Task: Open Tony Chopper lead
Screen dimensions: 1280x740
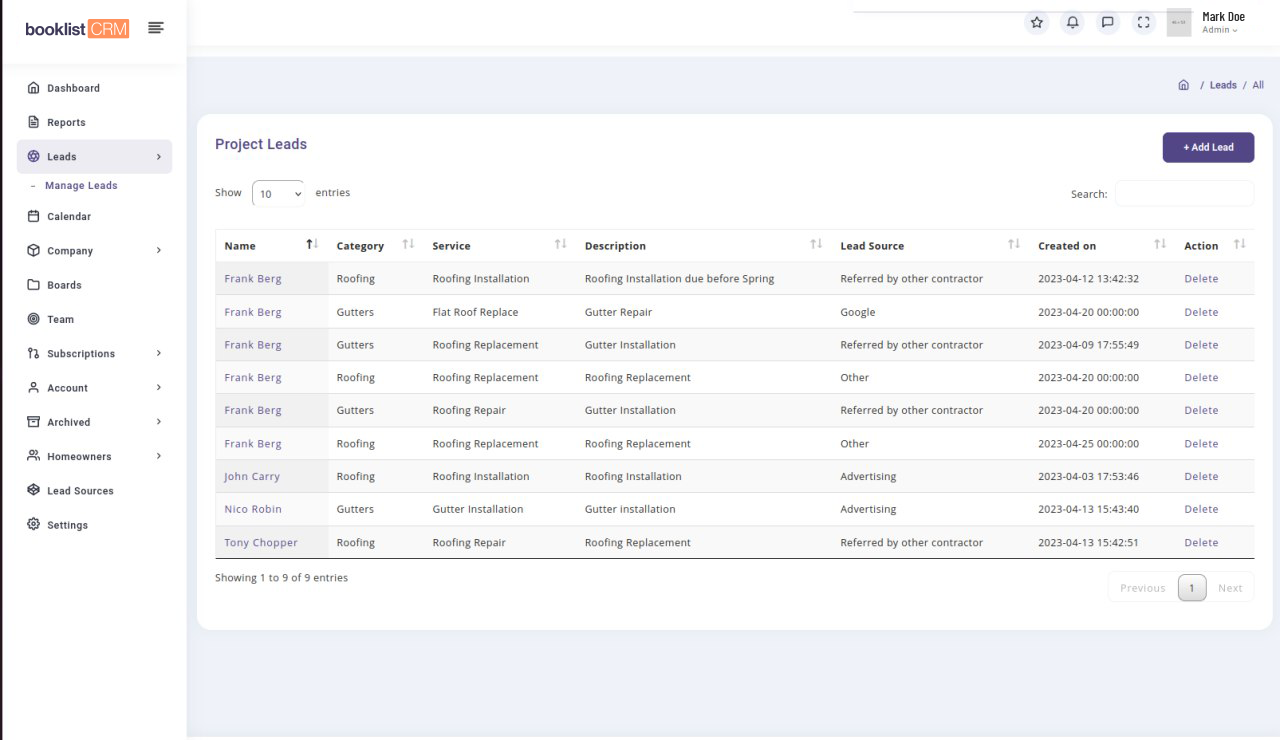Action: click(261, 543)
